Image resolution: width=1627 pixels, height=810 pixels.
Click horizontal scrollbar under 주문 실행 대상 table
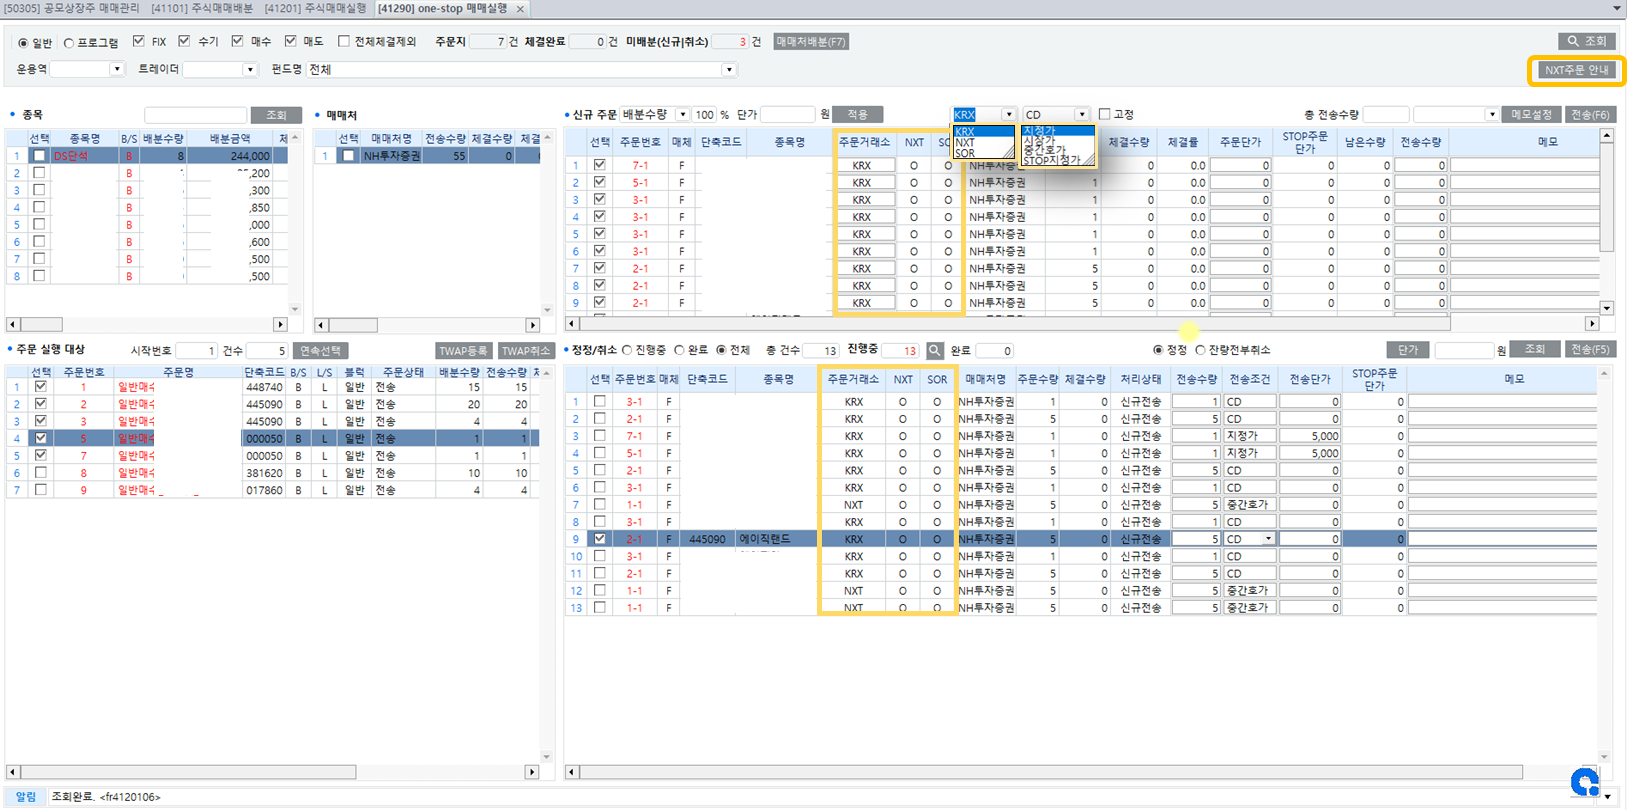tap(188, 772)
